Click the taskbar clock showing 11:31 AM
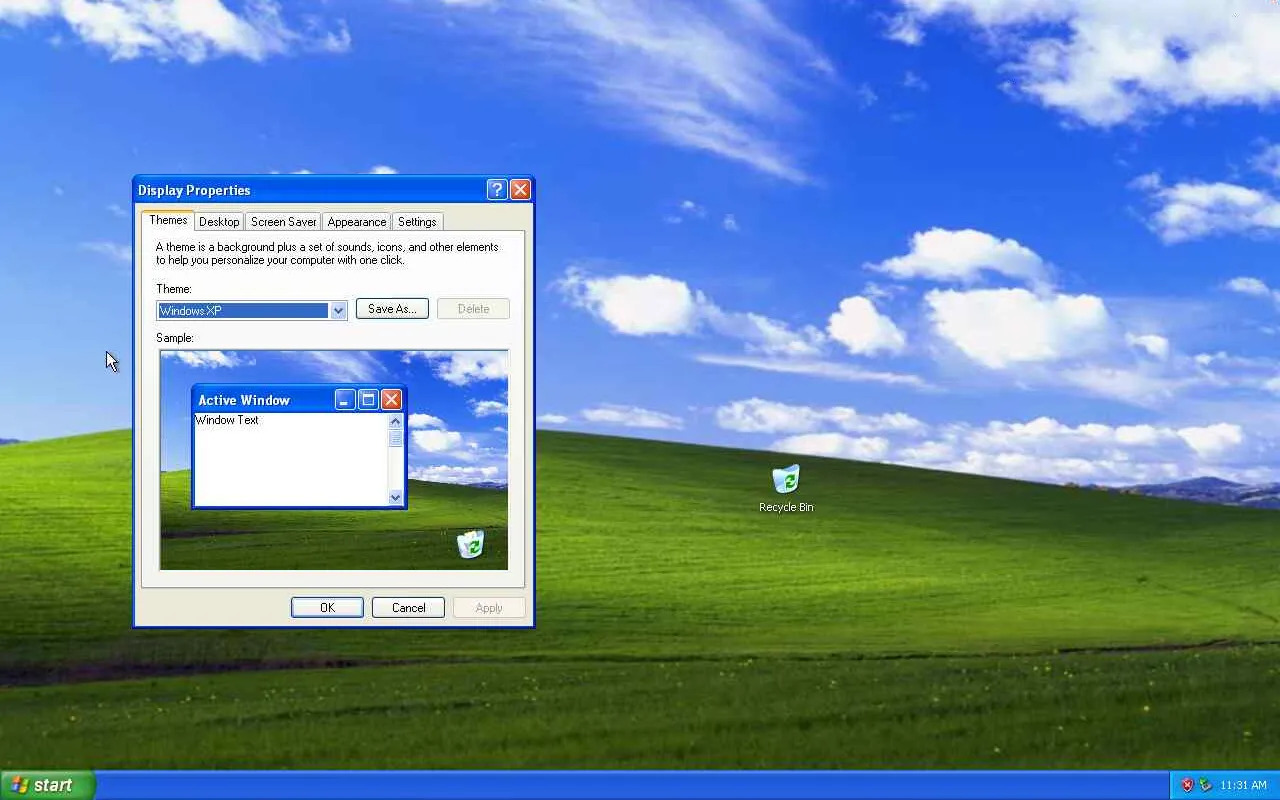 point(1244,785)
